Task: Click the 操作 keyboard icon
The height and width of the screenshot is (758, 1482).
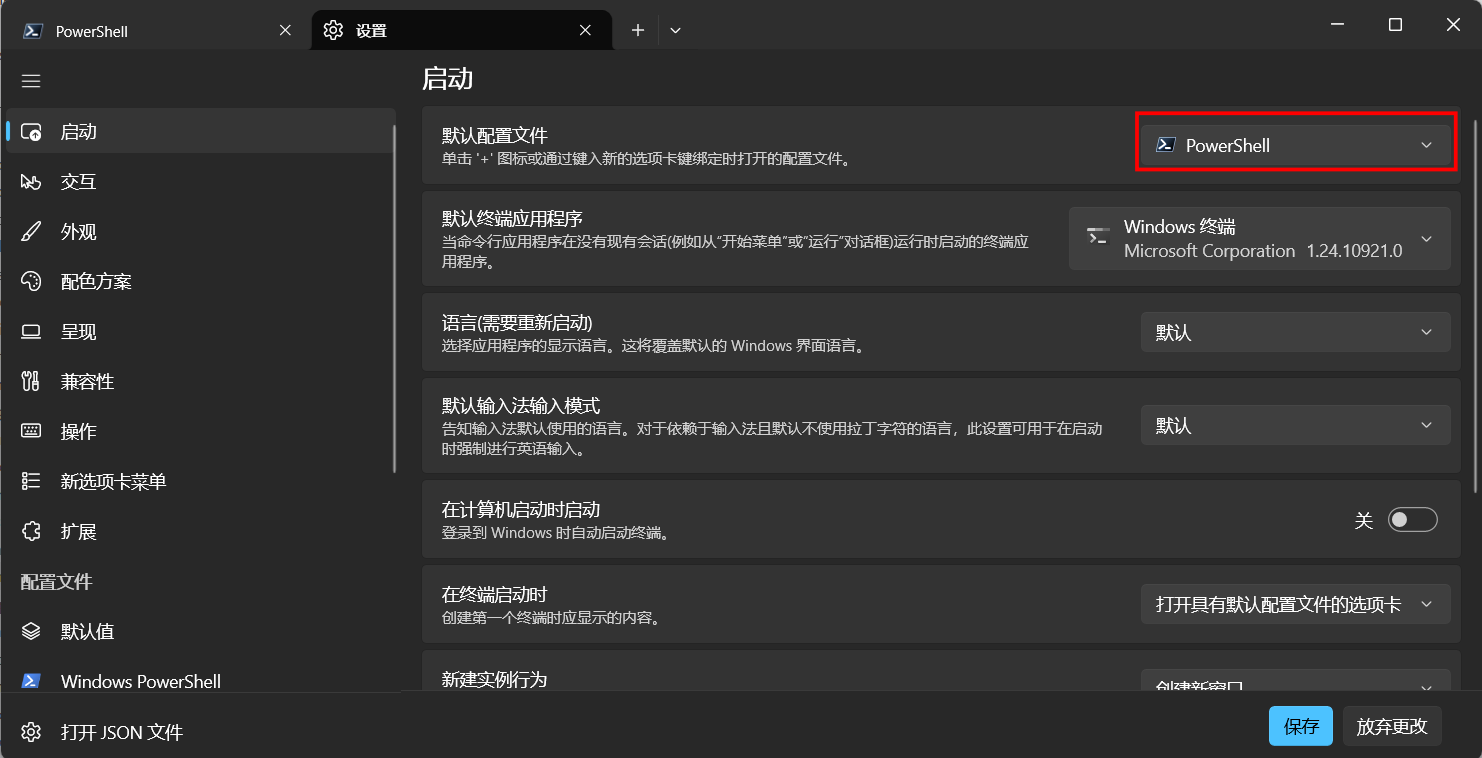Action: coord(31,432)
